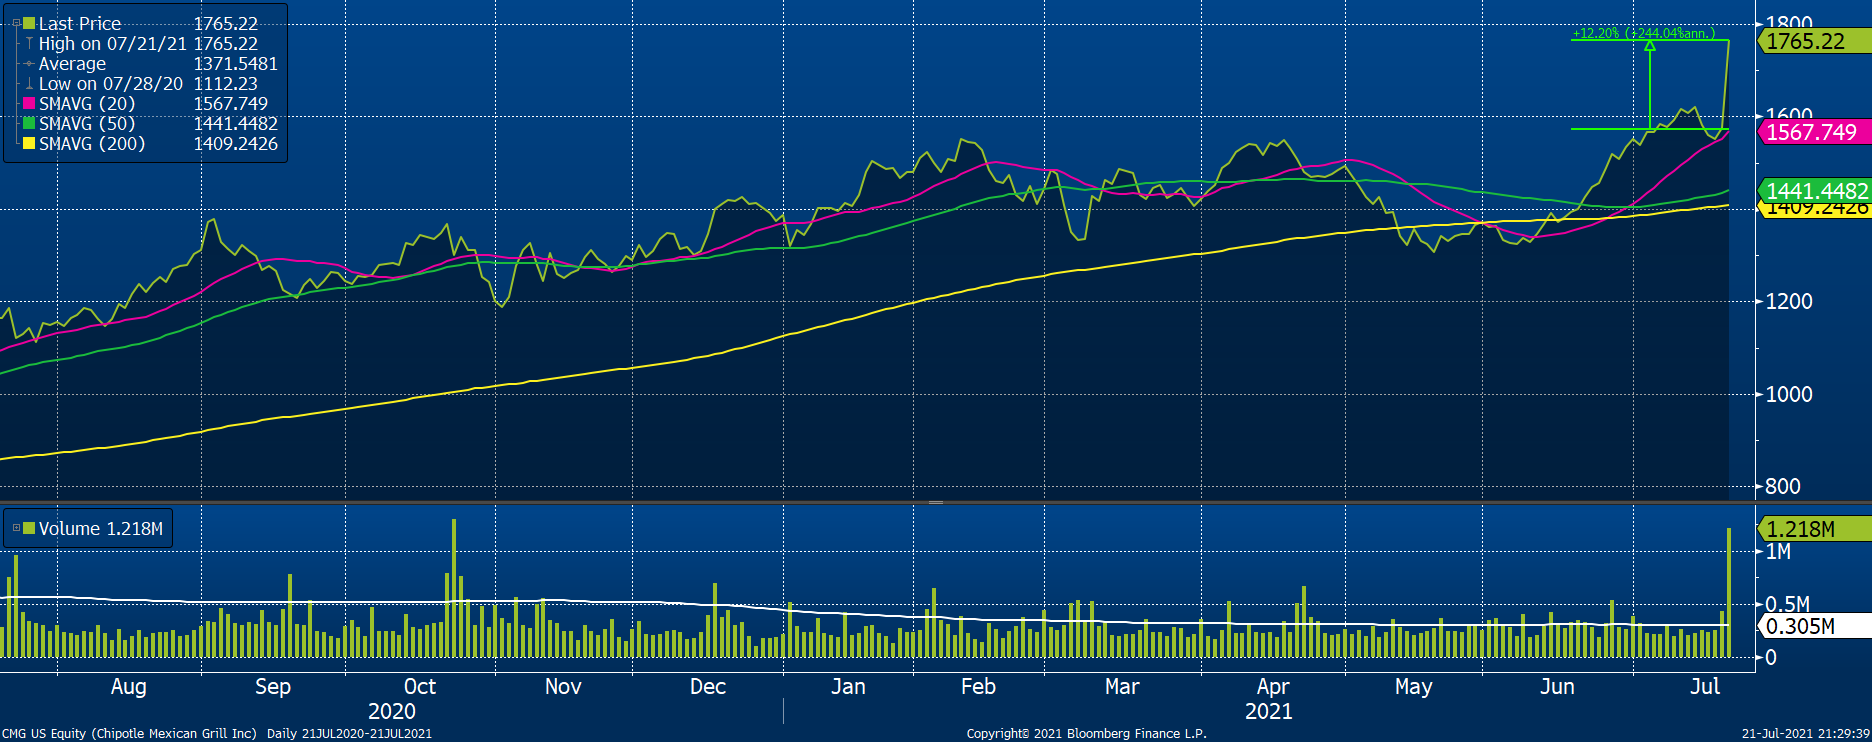Click the white 0.305M volume average tag
Viewport: 1872px width, 742px height.
point(1814,626)
